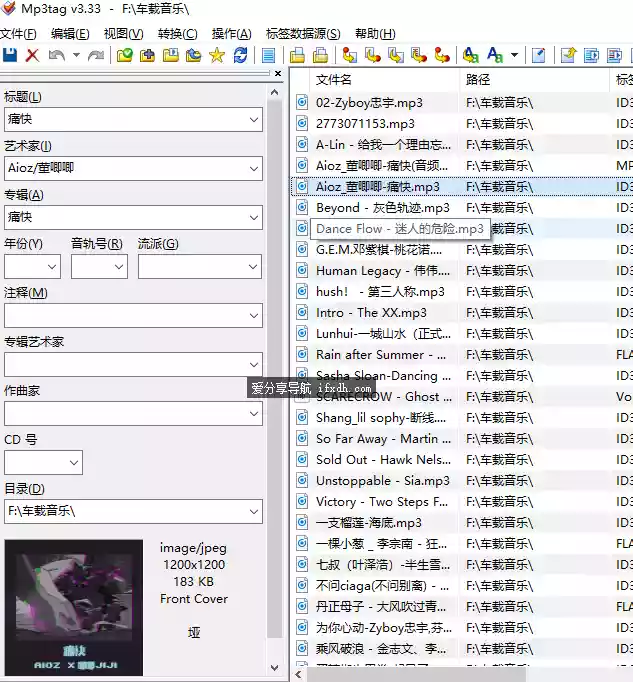Open the CD 号 dropdown
Viewport: 633px width, 682px height.
point(74,463)
